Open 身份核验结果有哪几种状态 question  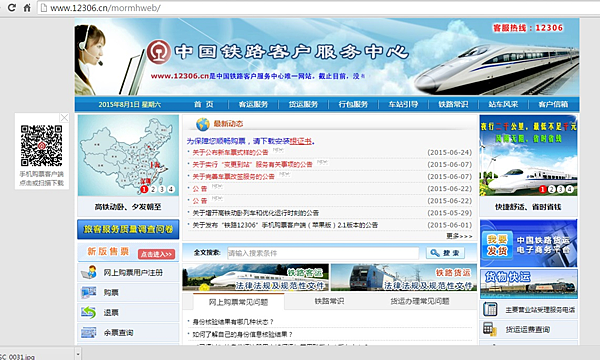coord(233,322)
